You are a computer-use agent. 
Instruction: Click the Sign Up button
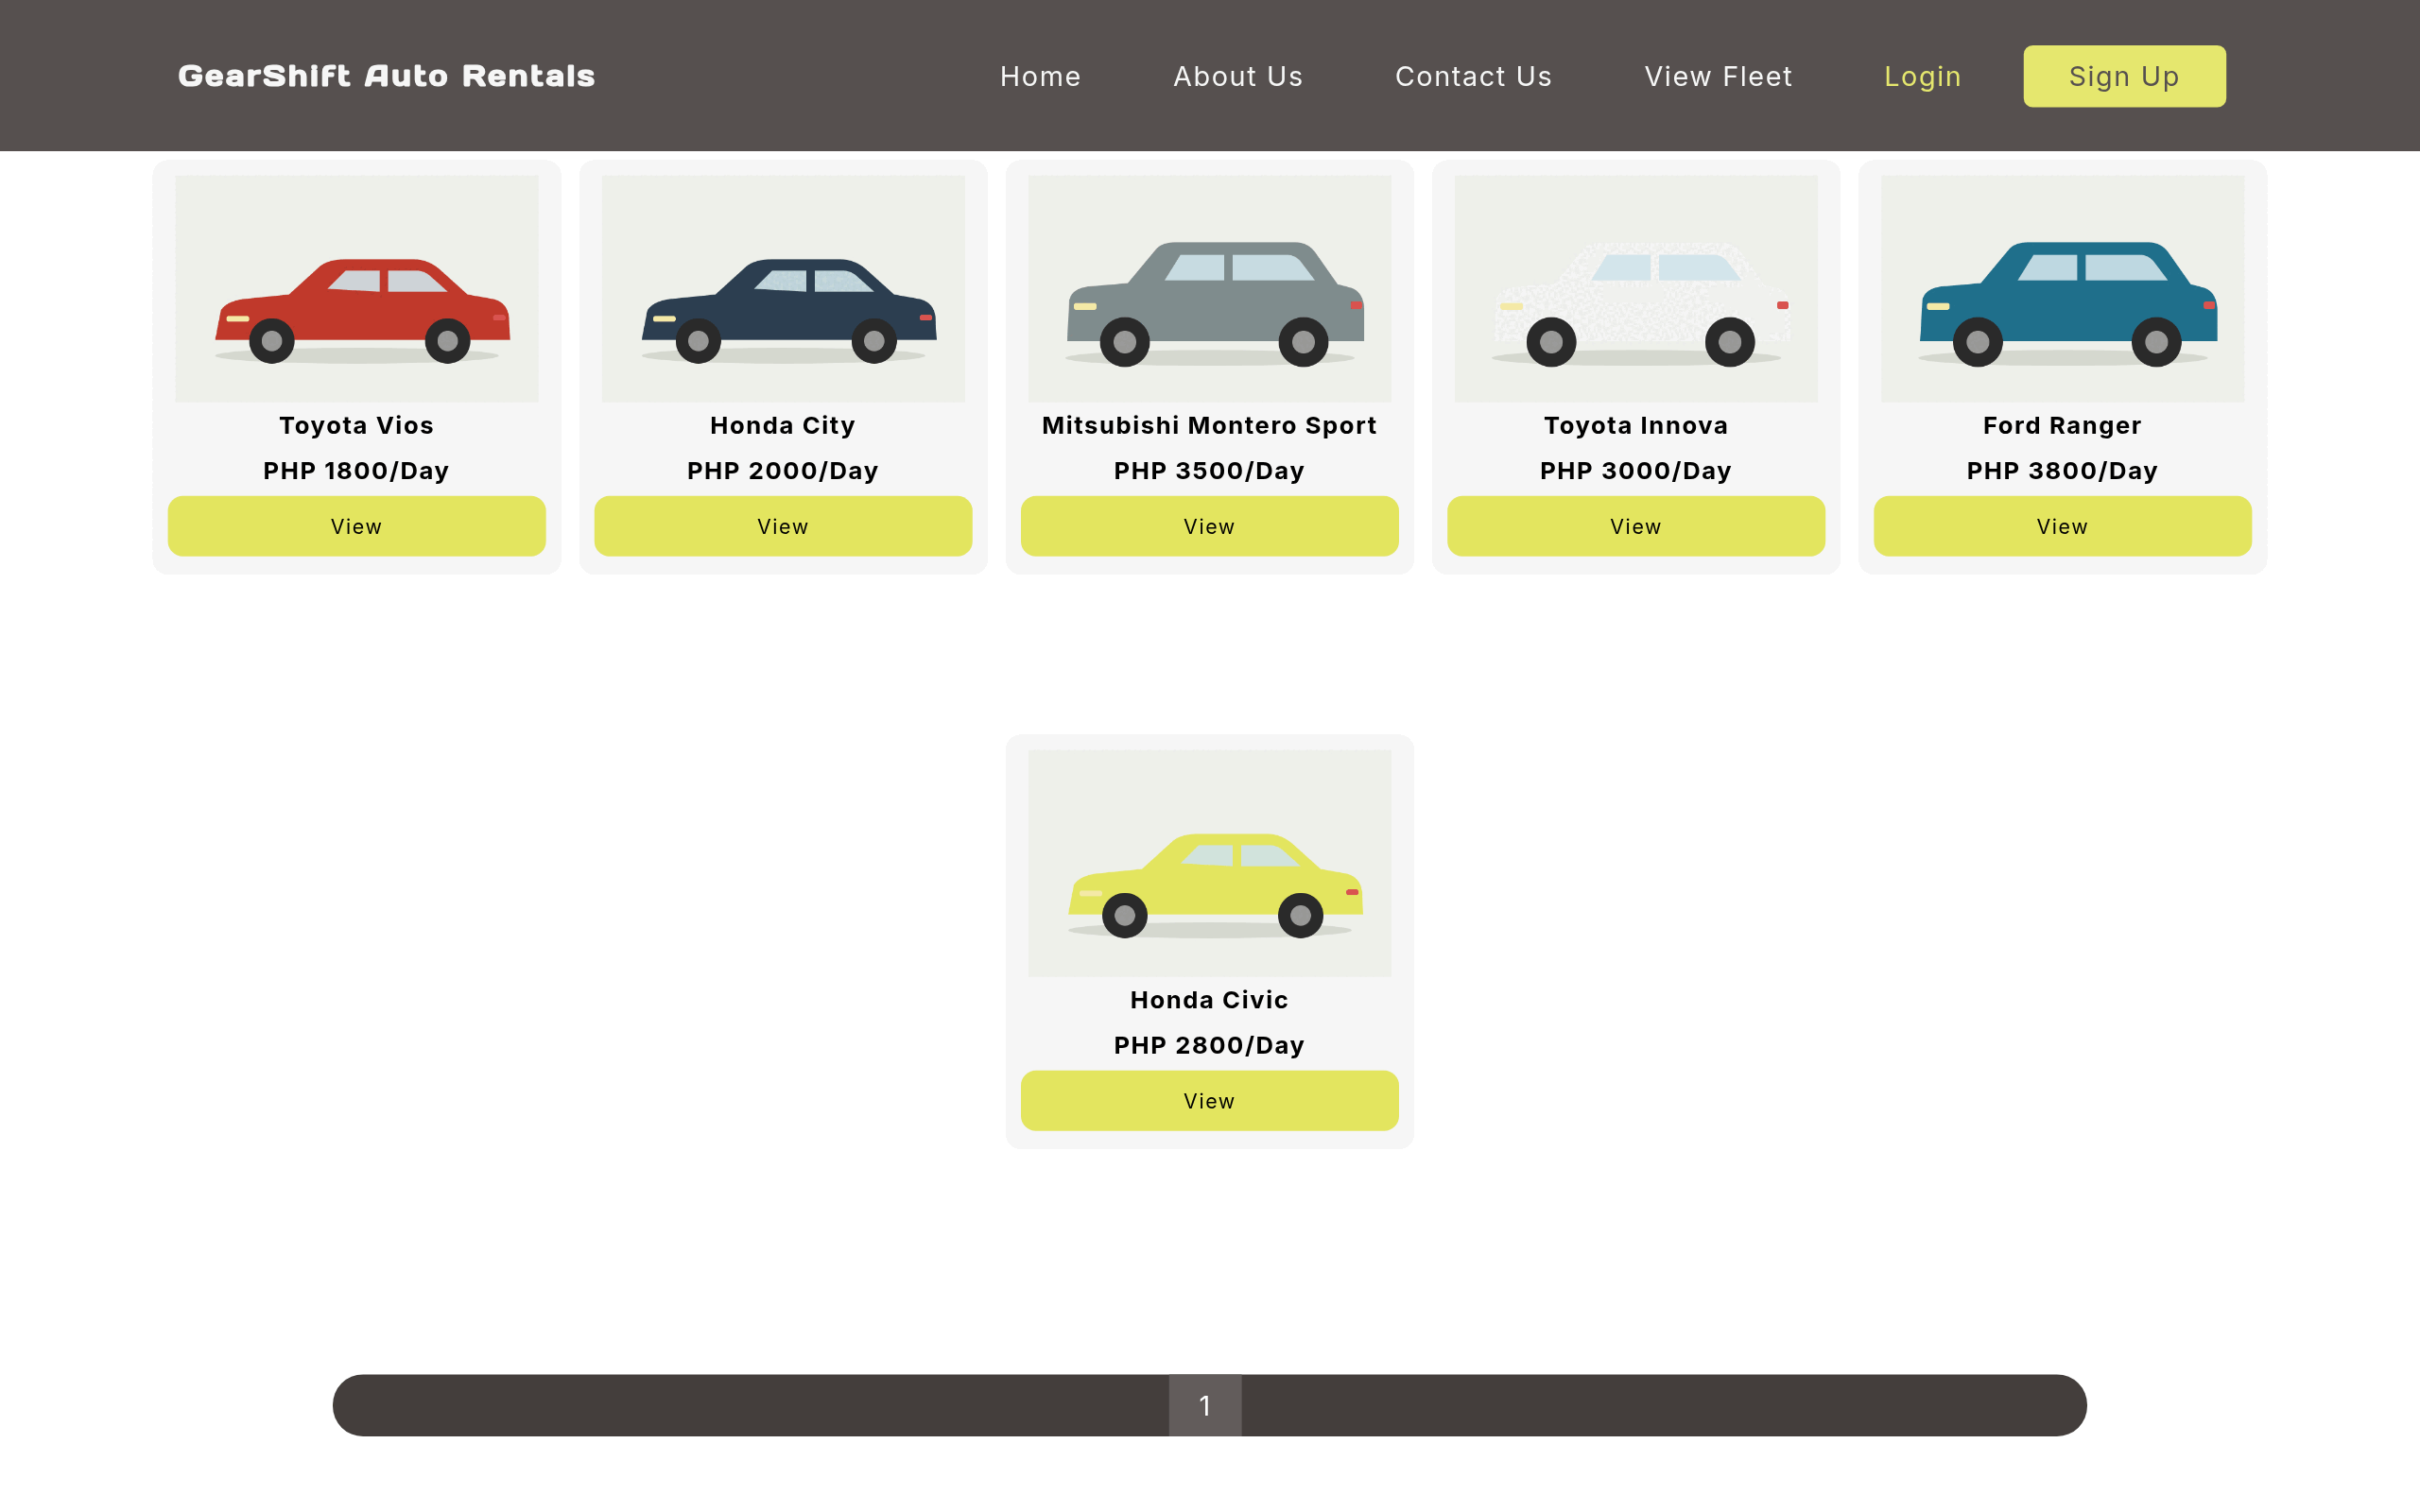[x=2124, y=76]
